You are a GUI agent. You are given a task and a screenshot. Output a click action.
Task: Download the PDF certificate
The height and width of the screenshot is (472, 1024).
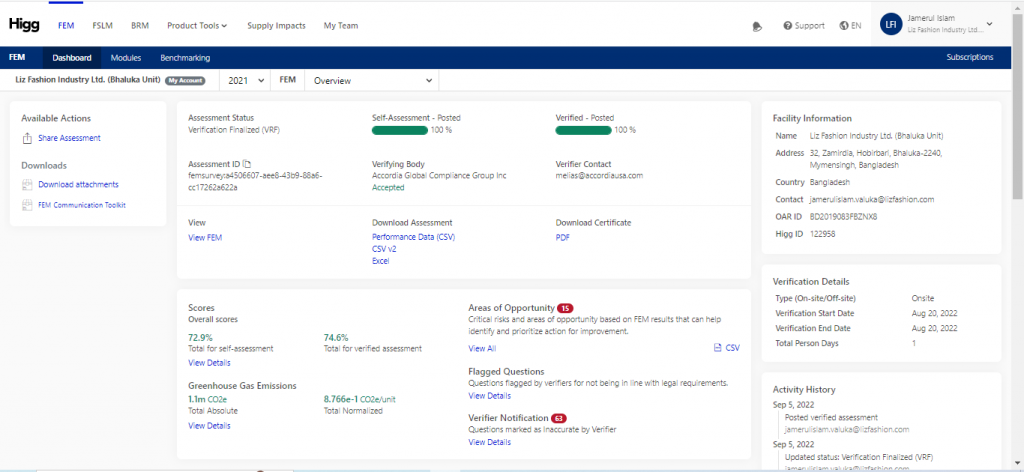(562, 238)
